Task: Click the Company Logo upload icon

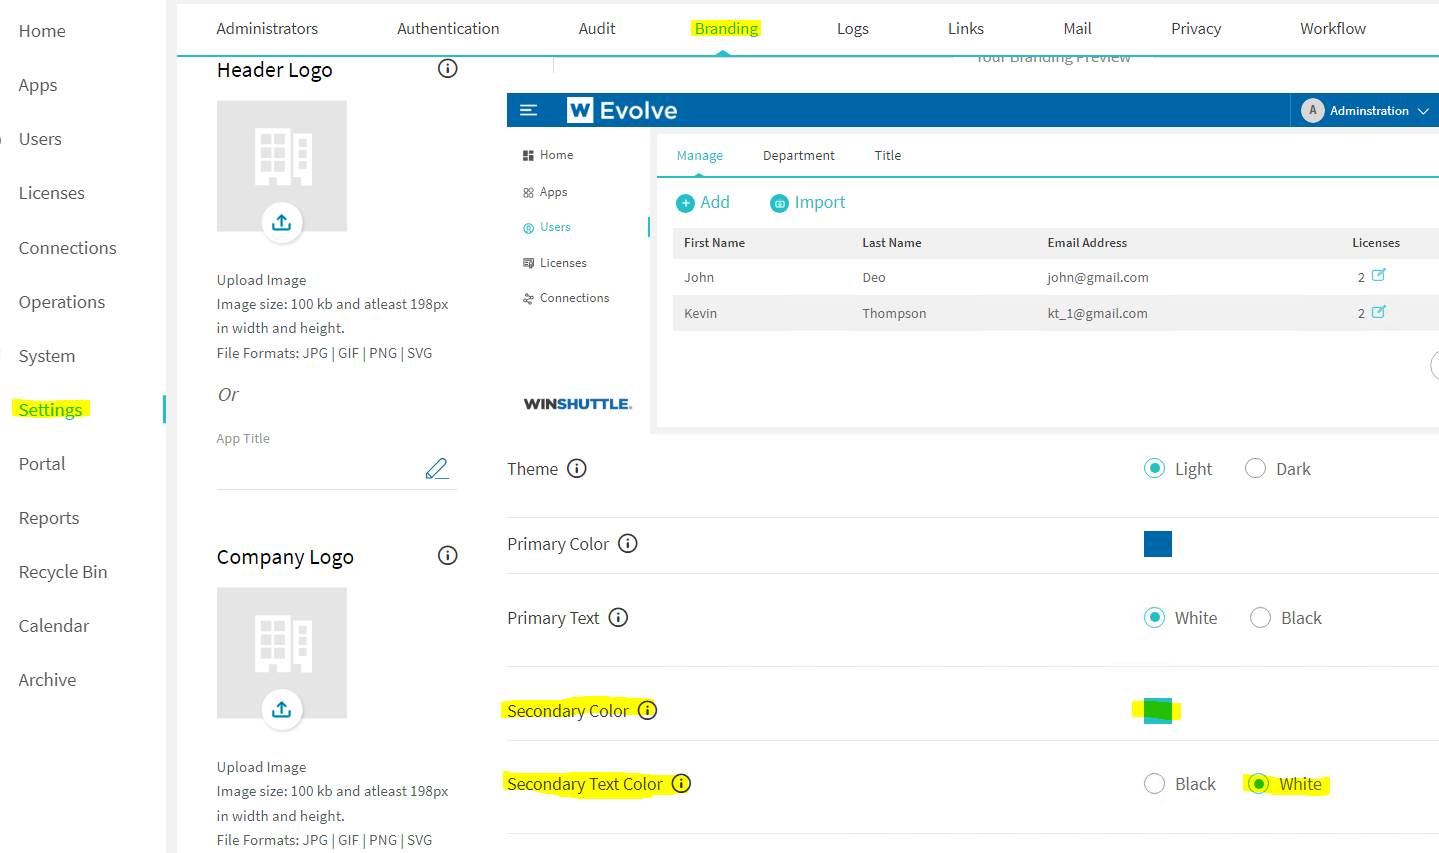Action: [x=281, y=709]
